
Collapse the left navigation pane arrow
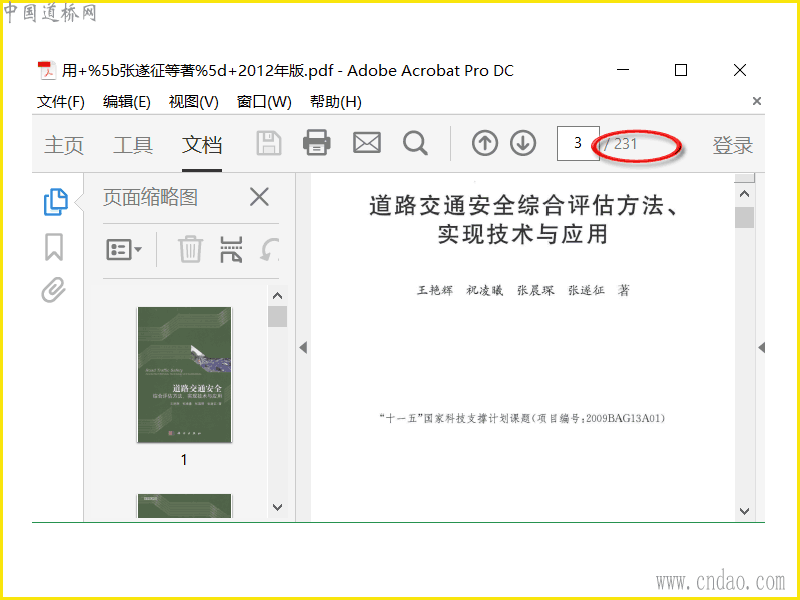coord(303,347)
